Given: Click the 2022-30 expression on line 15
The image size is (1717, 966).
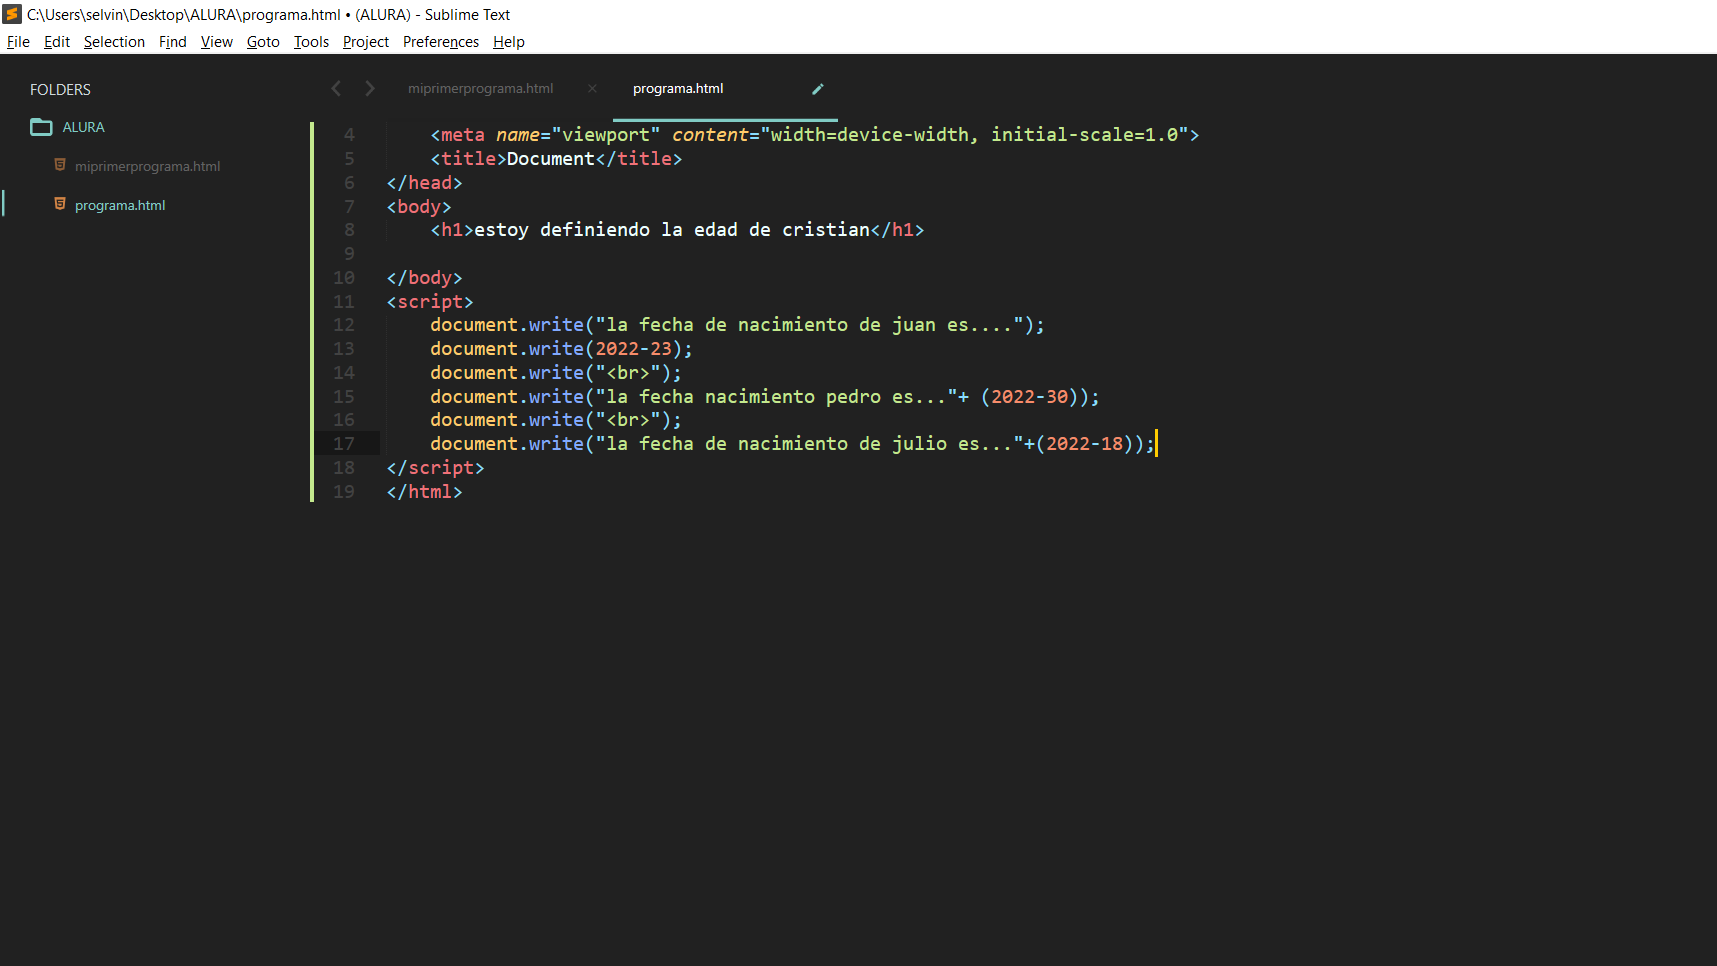Looking at the screenshot, I should pyautogui.click(x=1030, y=397).
